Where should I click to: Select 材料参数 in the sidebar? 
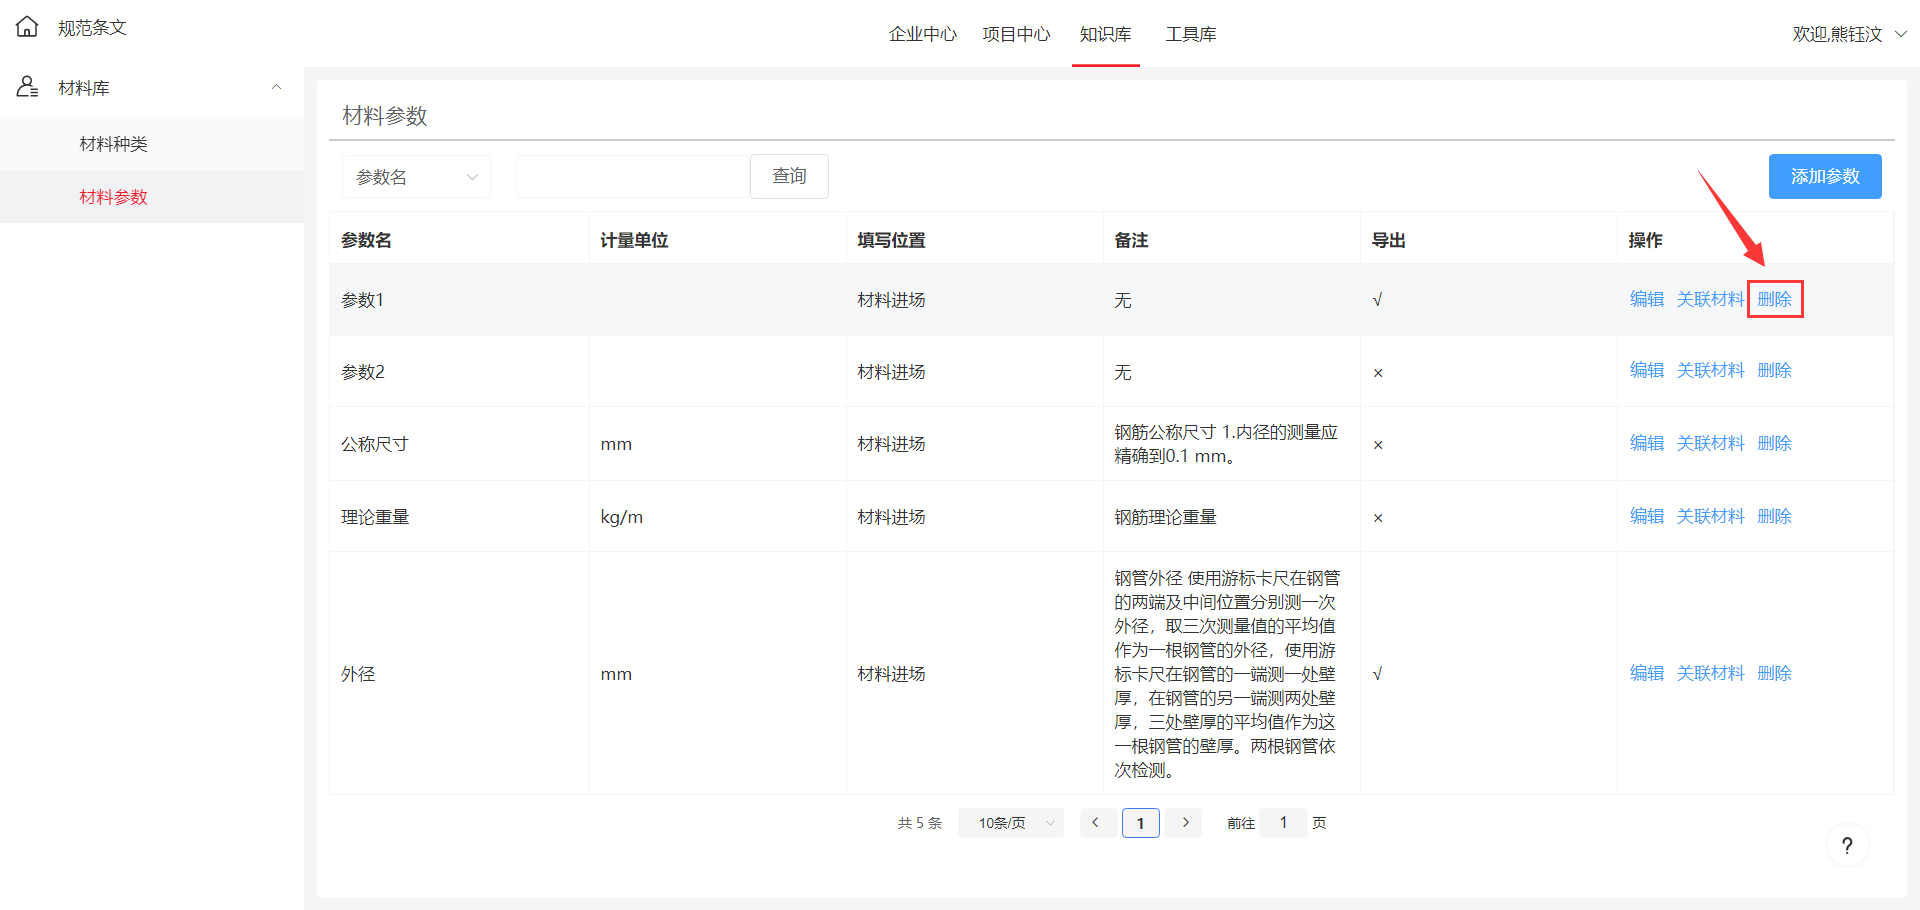(113, 197)
